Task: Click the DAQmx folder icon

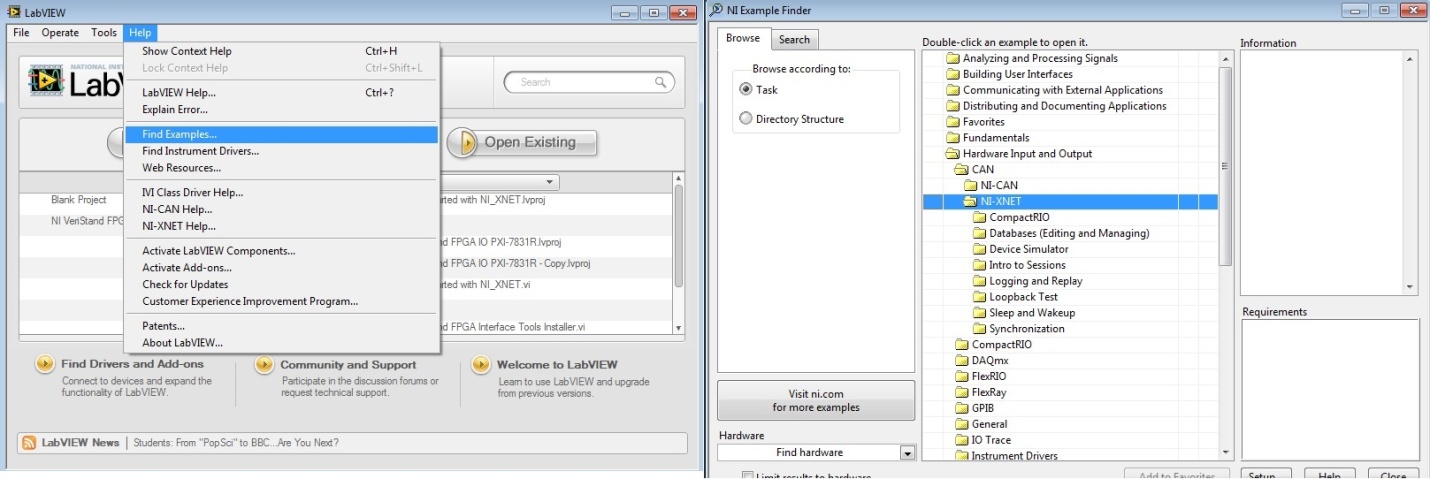Action: tap(961, 360)
